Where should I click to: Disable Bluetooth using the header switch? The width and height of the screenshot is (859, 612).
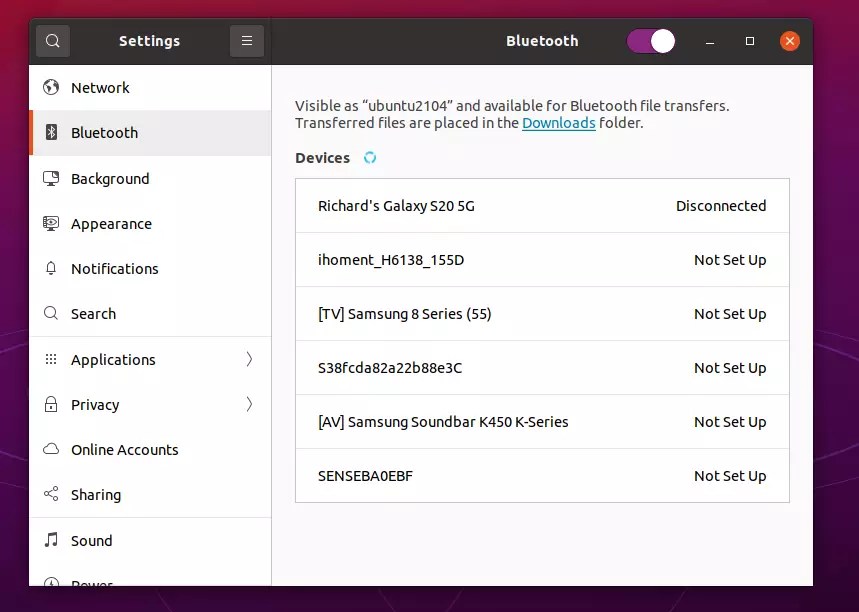tap(651, 41)
